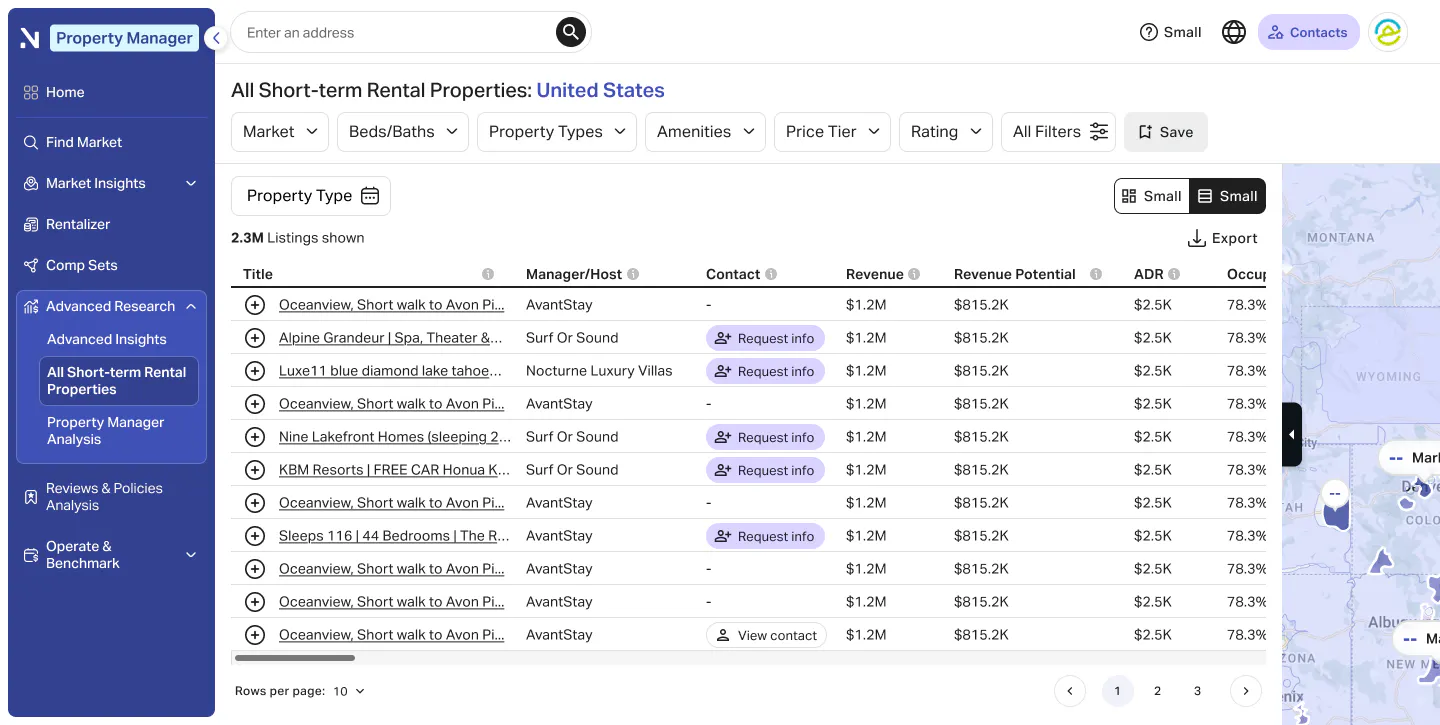
Task: Open the Beds/Baths filter dropdown
Action: tap(403, 132)
